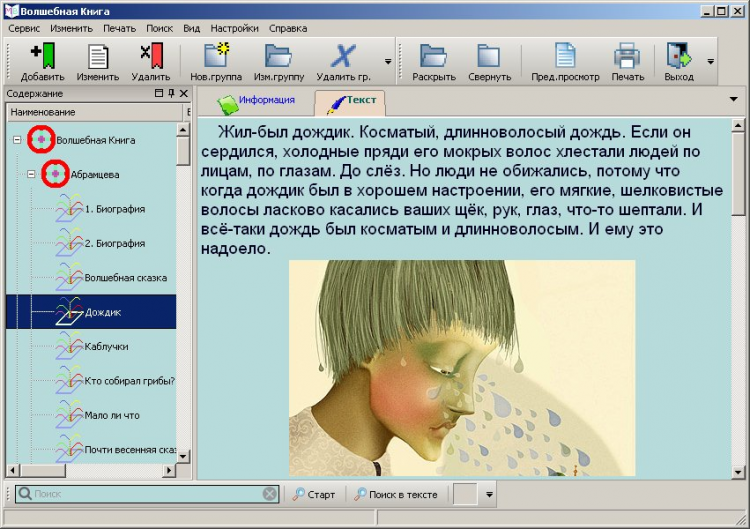This screenshot has width=750, height=529.
Task: Click the Абрамцева group icon
Action: (x=55, y=174)
